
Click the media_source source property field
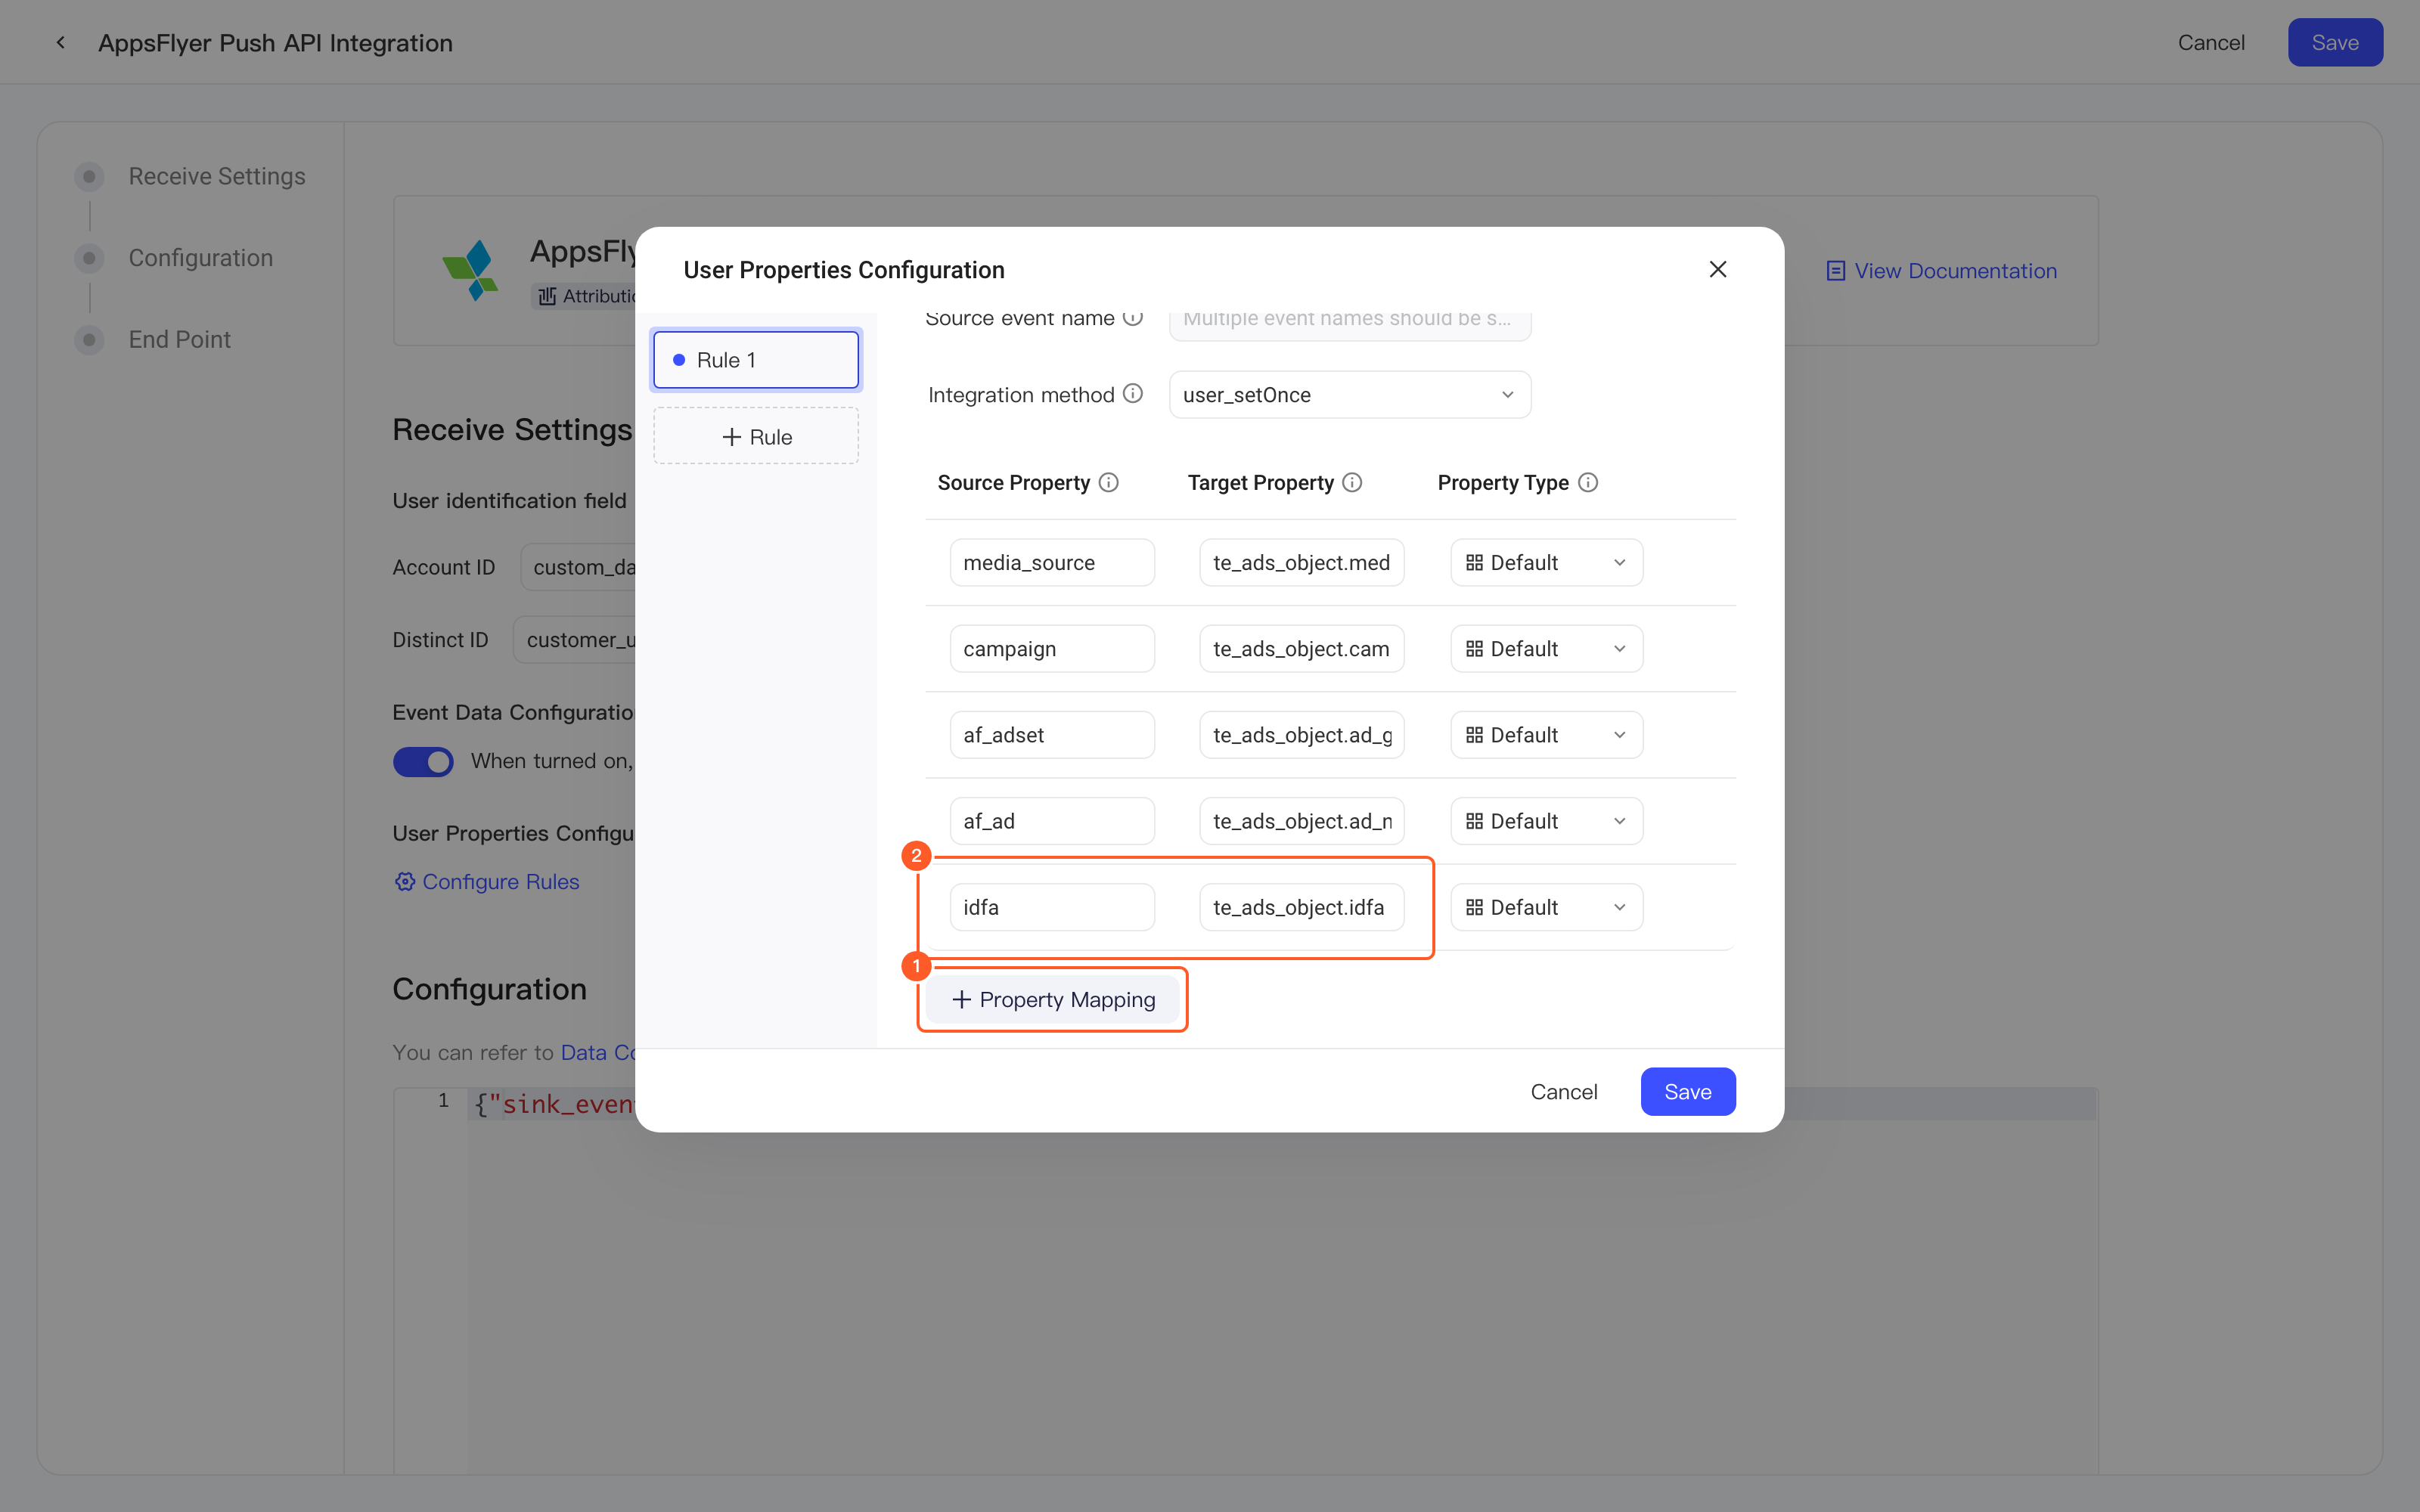pyautogui.click(x=1052, y=562)
